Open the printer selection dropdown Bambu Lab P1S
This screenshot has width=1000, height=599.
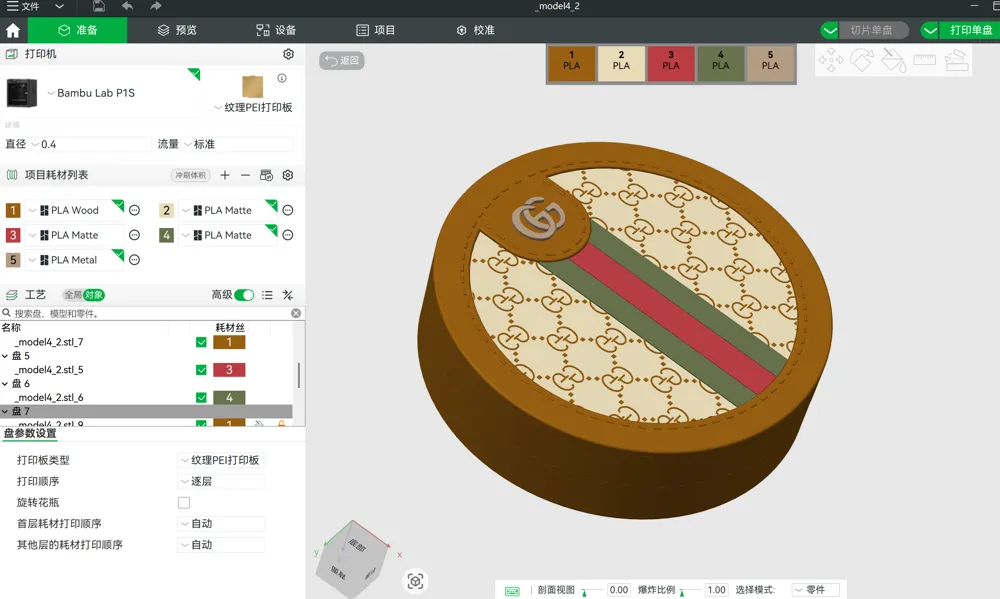(91, 93)
